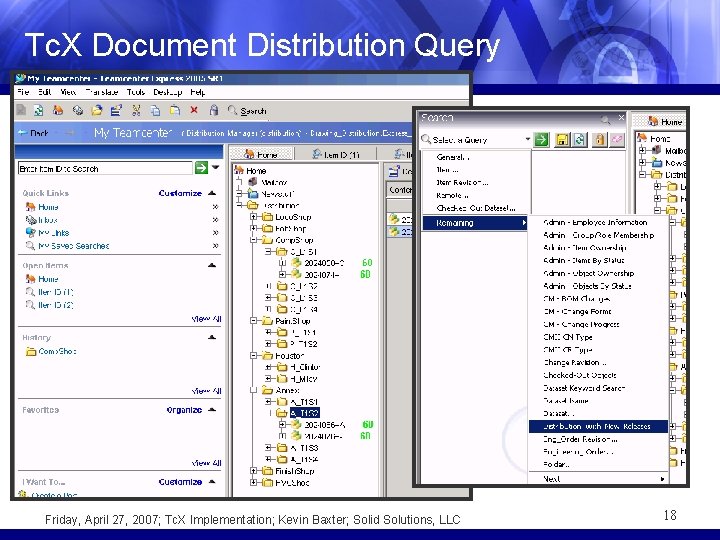The width and height of the screenshot is (720, 540).
Task: Open the Tools menu
Action: pos(136,92)
